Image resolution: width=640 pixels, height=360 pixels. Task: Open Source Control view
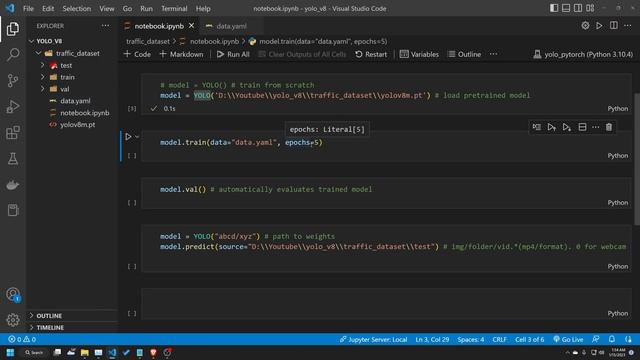pos(13,80)
